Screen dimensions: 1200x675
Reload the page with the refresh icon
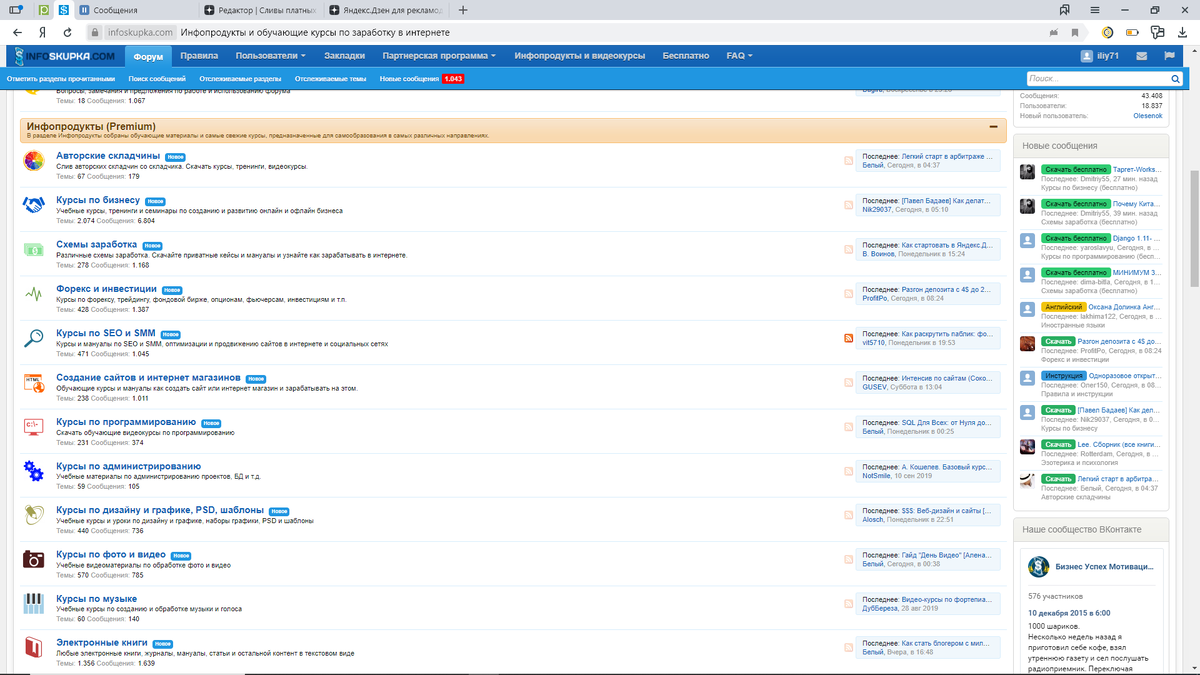[x=67, y=32]
